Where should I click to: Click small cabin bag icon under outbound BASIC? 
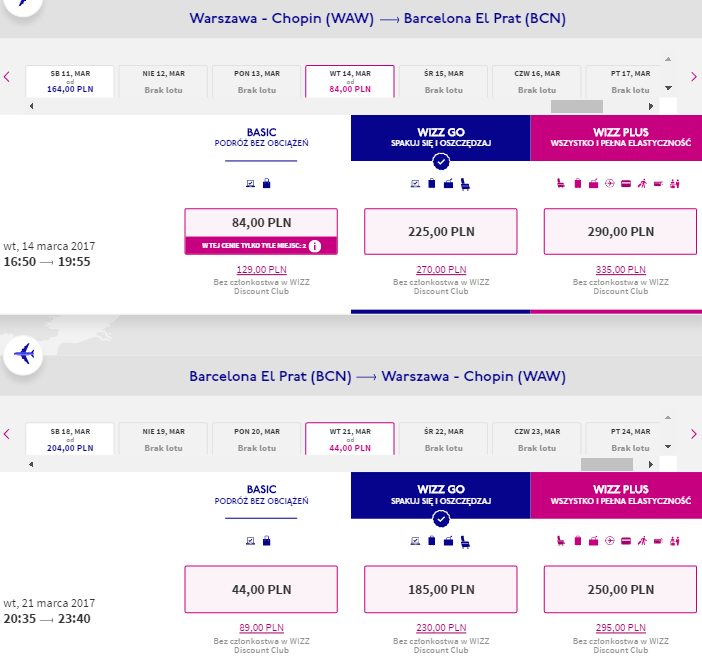click(266, 183)
